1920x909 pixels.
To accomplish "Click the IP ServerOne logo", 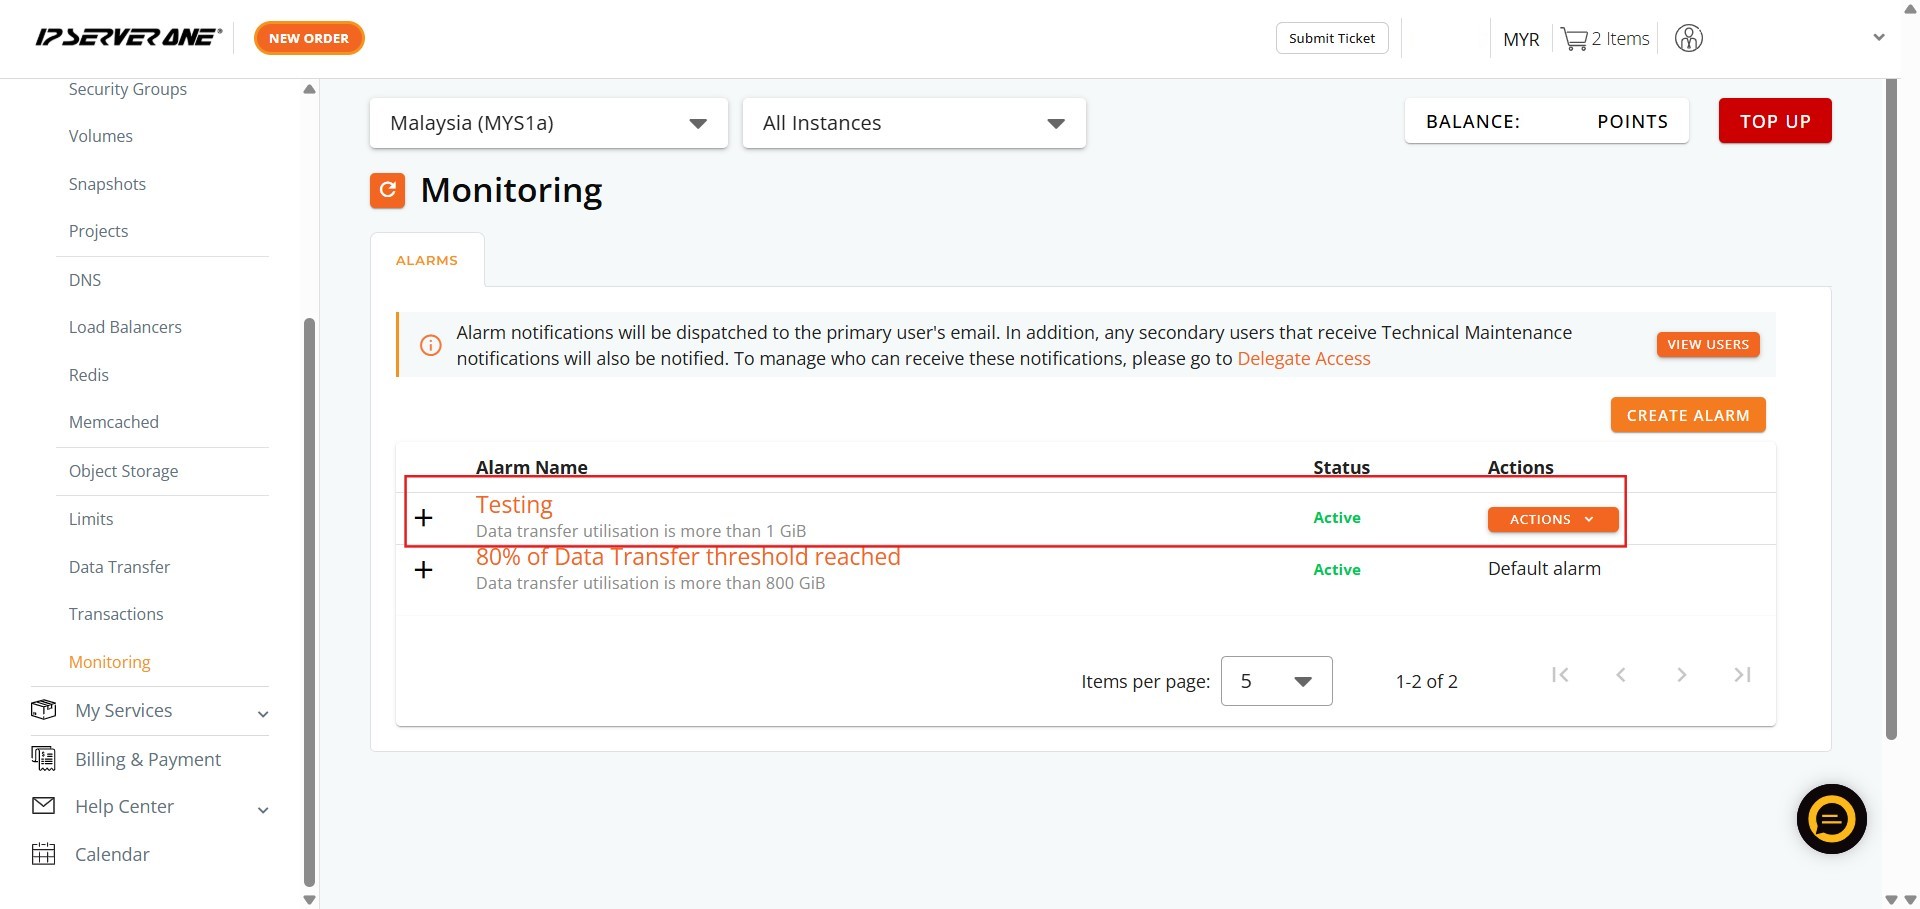I will coord(128,38).
